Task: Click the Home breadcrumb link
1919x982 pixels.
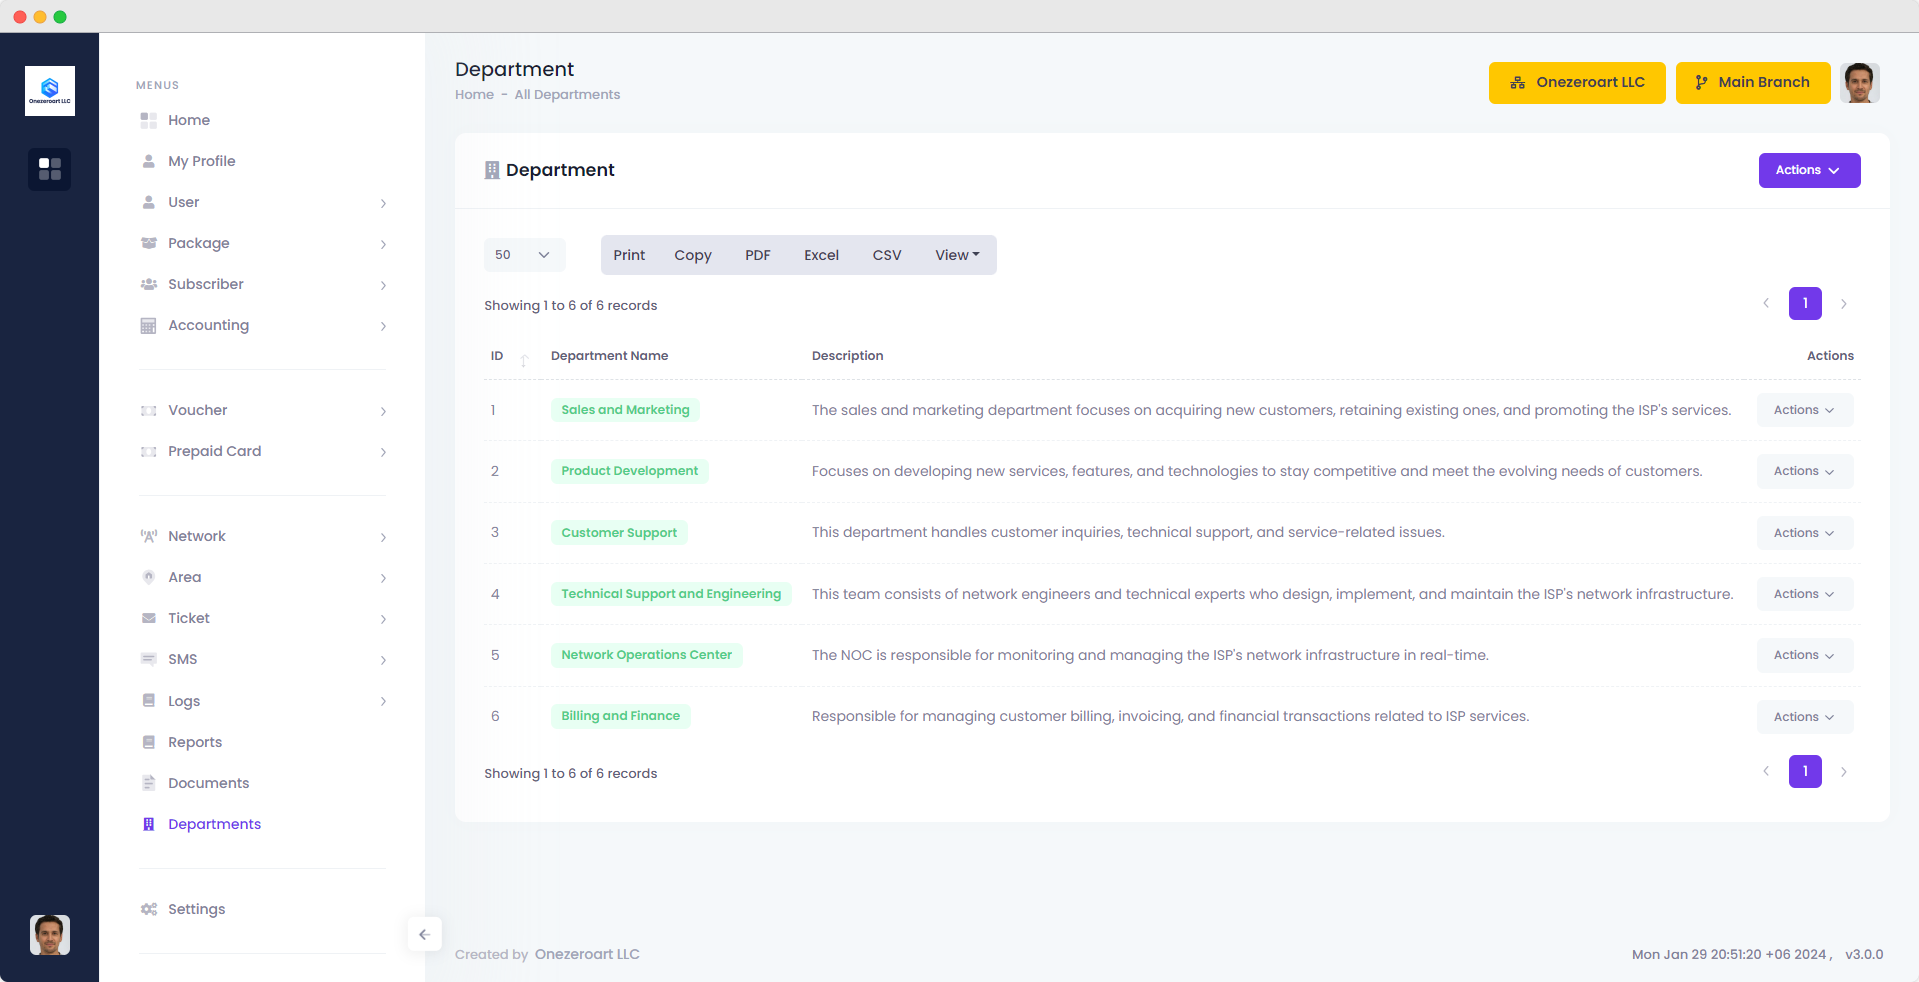Action: click(474, 95)
